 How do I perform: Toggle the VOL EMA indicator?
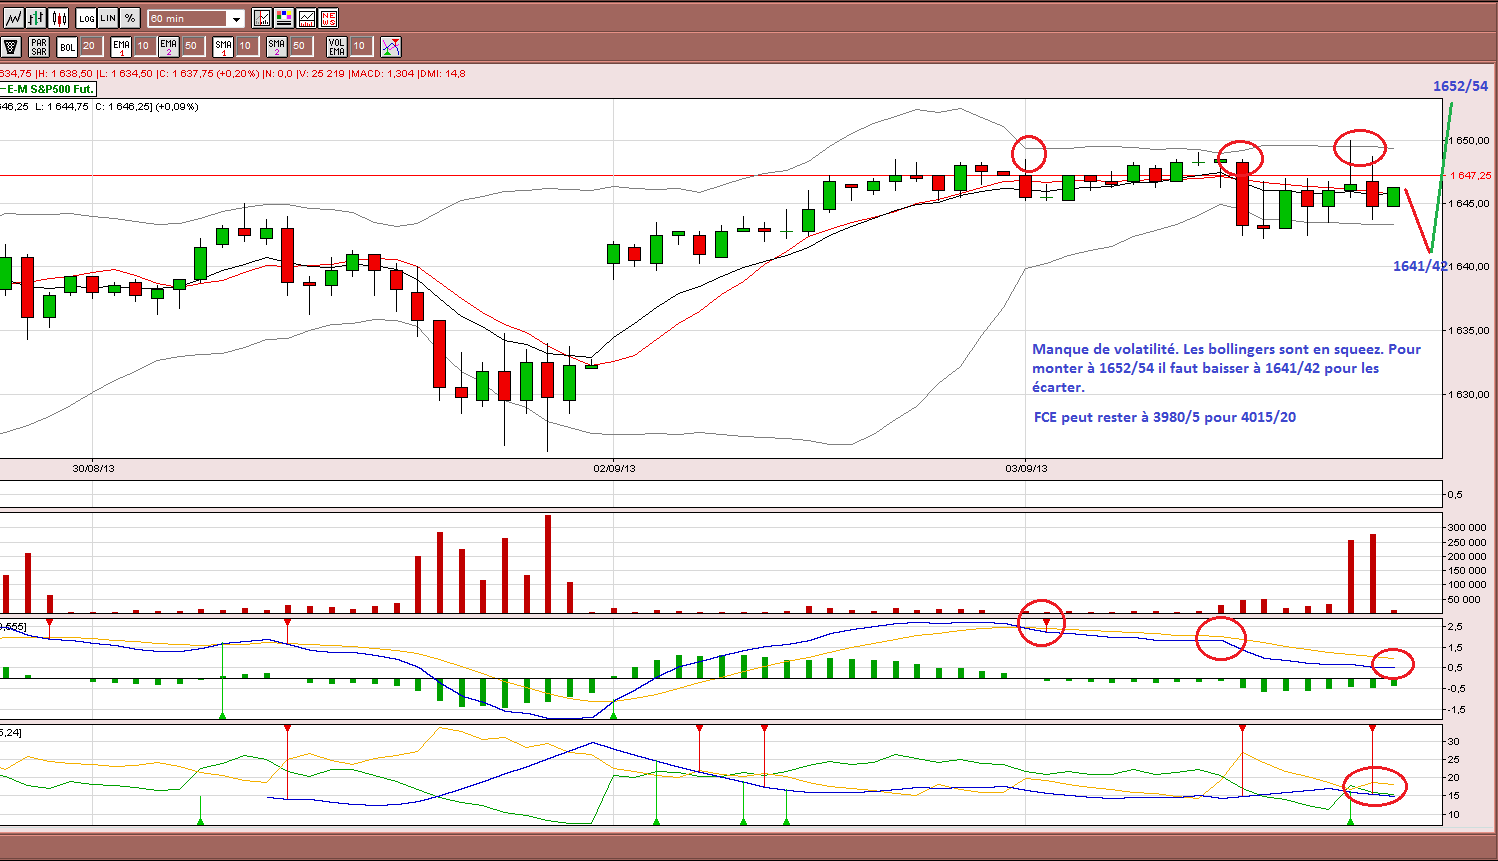(337, 46)
